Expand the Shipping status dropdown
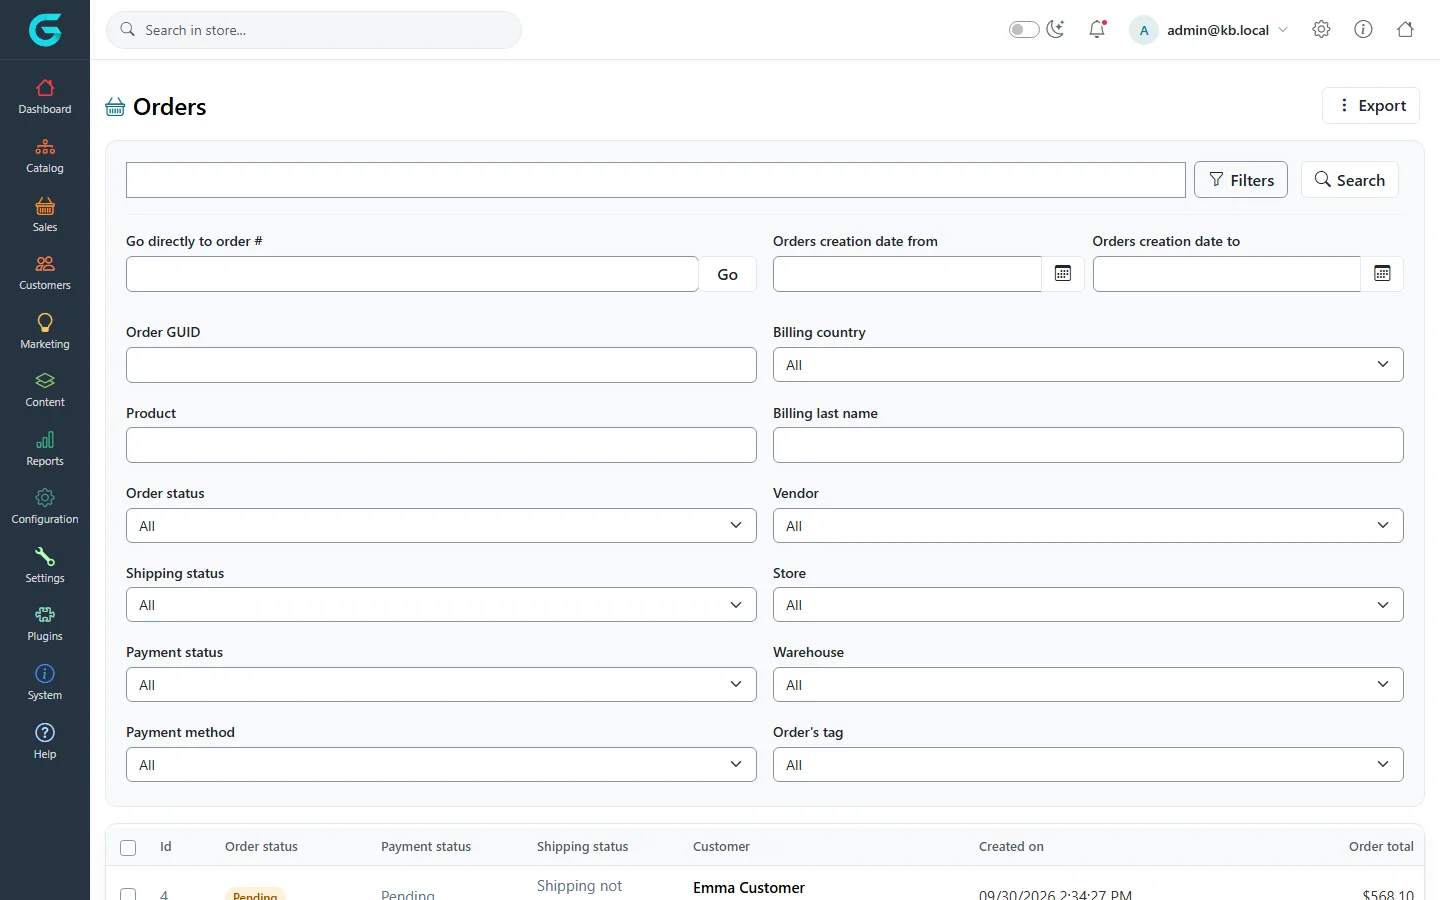Screen dimensions: 1440x900 (441, 605)
